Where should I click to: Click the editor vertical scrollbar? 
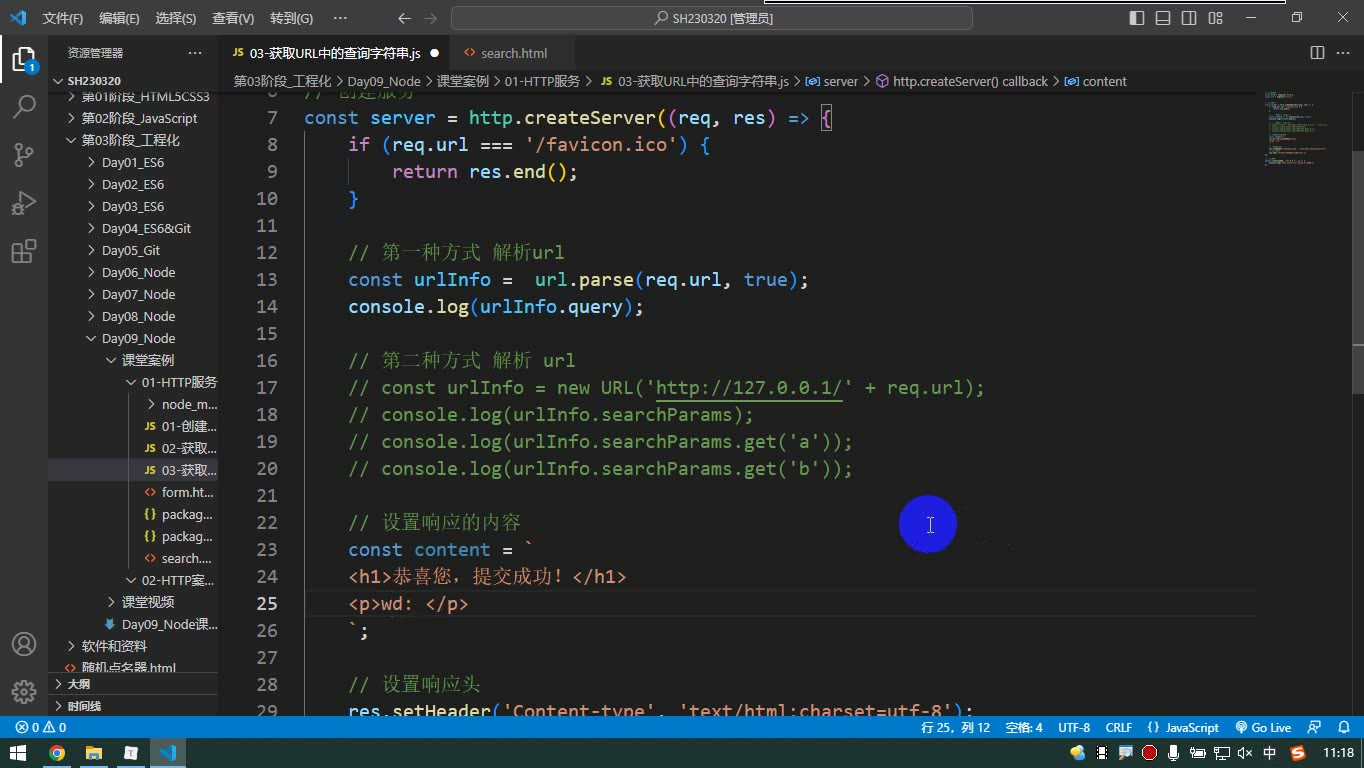[1356, 270]
